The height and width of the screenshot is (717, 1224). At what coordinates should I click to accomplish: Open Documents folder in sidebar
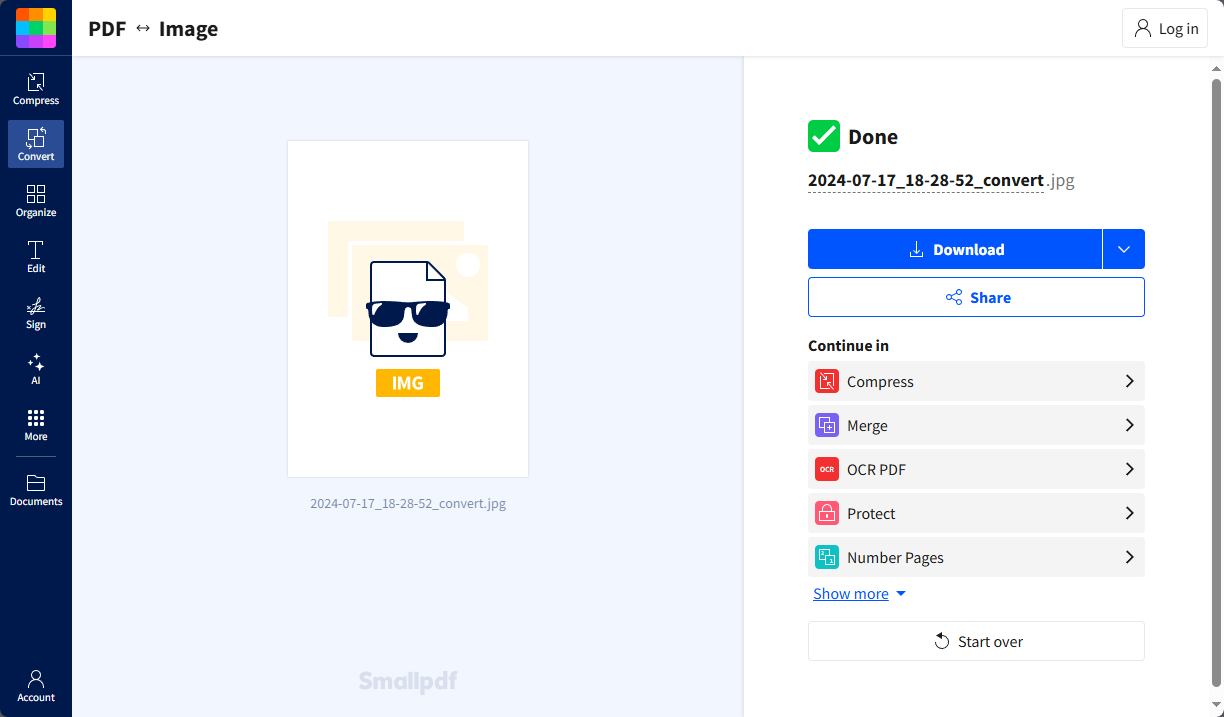36,490
